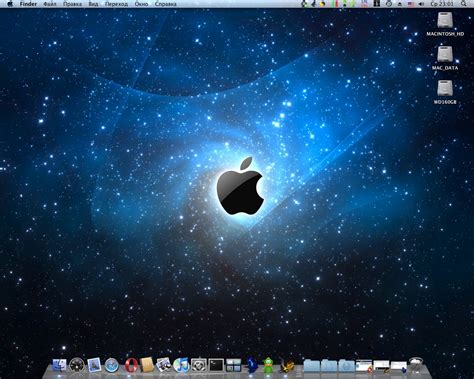
Task: Open the Вид menu
Action: coord(93,4)
